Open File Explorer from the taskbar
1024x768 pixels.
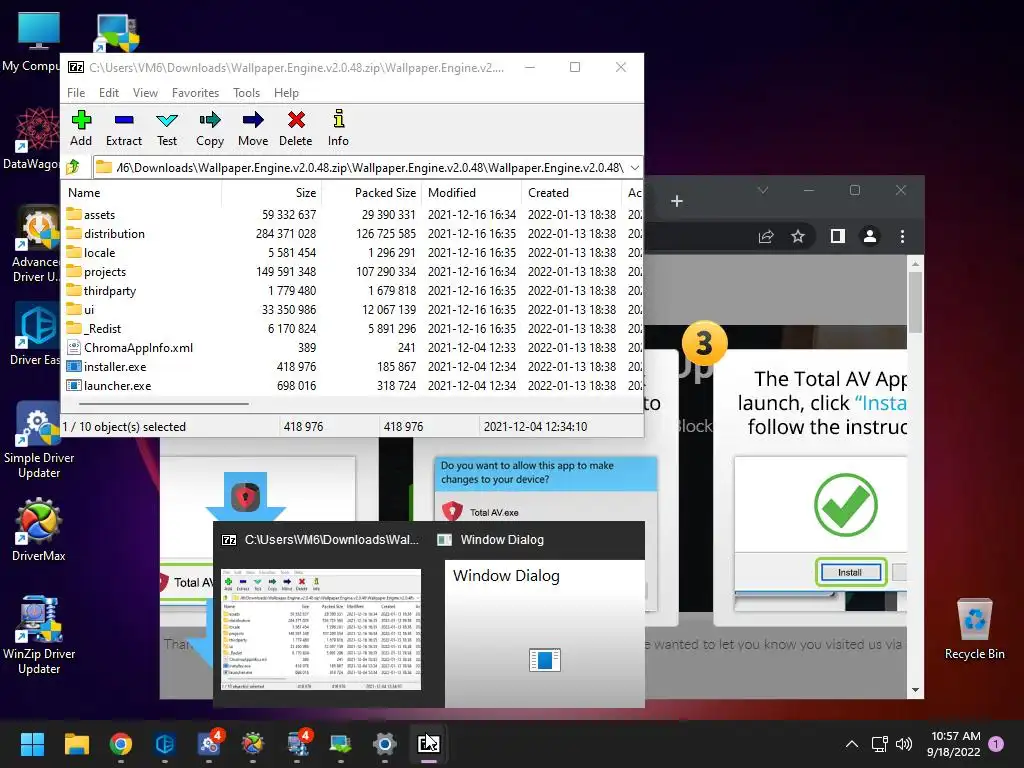pos(76,744)
